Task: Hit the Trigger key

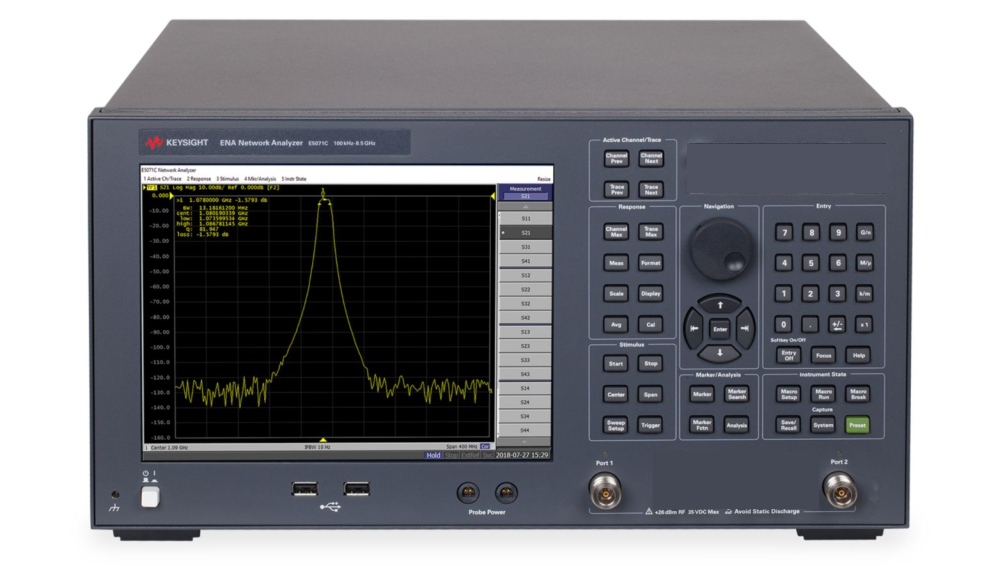Action: [651, 425]
